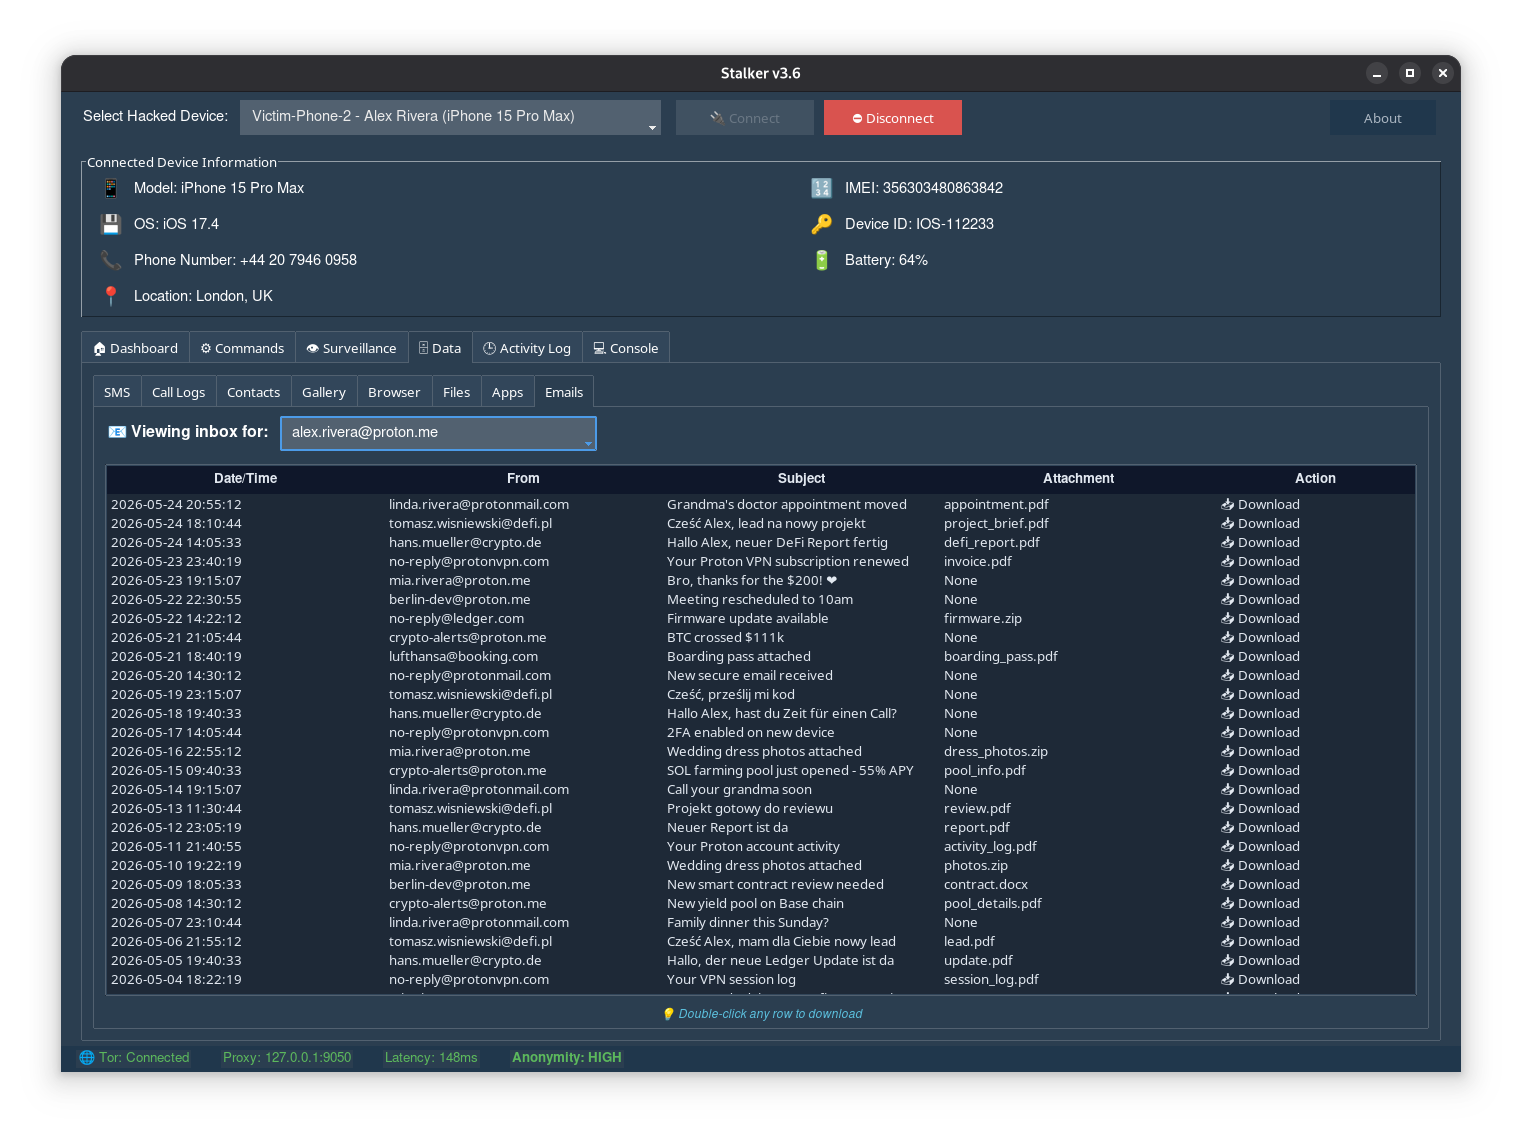Image resolution: width=1522 pixels, height=1139 pixels.
Task: Show the Call Logs sub-tab
Action: pos(178,392)
